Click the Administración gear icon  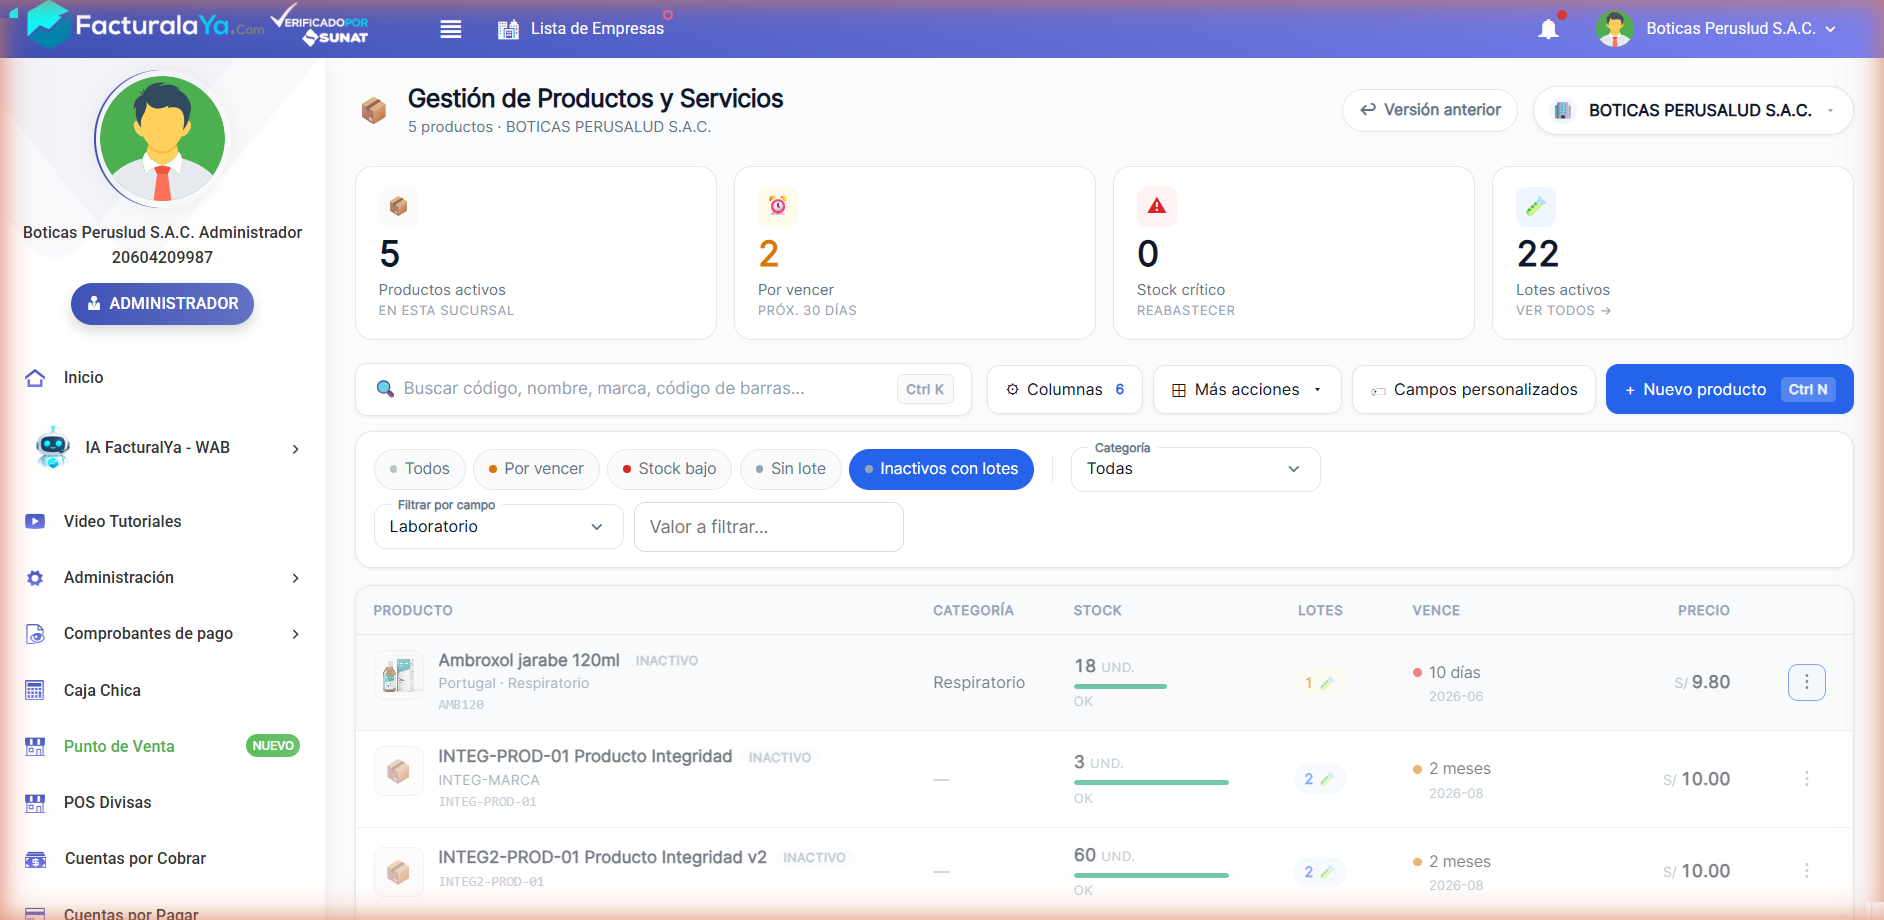pos(35,578)
